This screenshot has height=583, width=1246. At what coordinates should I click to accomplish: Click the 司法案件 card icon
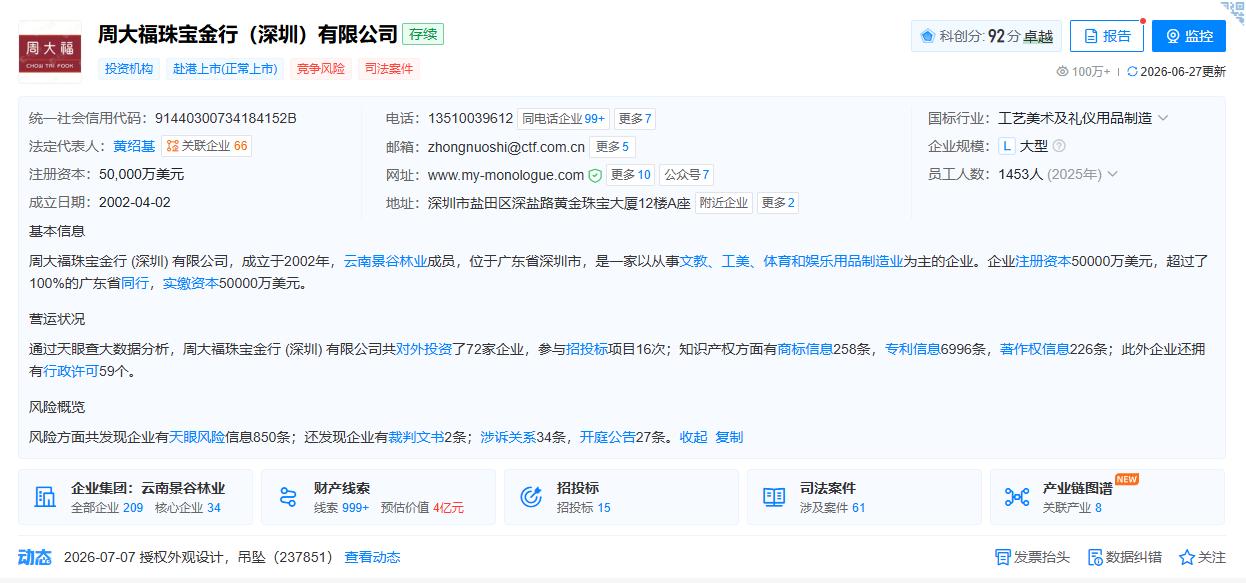(x=774, y=497)
